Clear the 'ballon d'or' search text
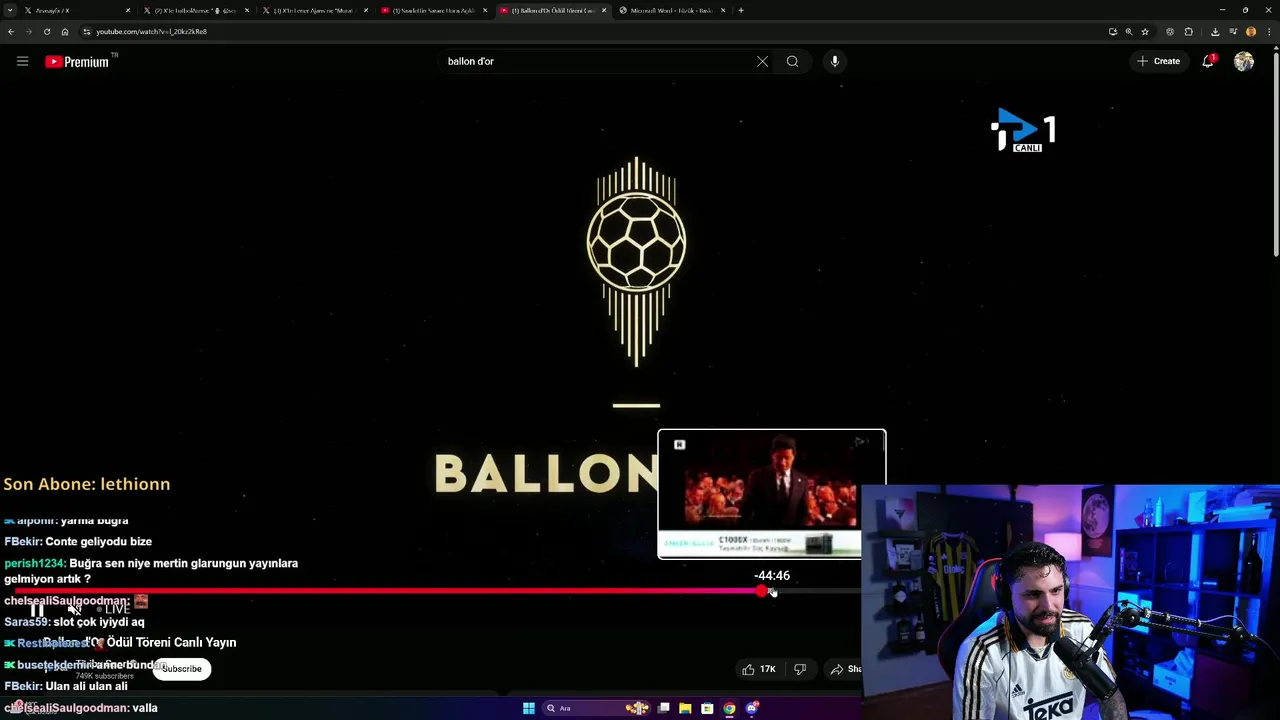 pos(762,61)
